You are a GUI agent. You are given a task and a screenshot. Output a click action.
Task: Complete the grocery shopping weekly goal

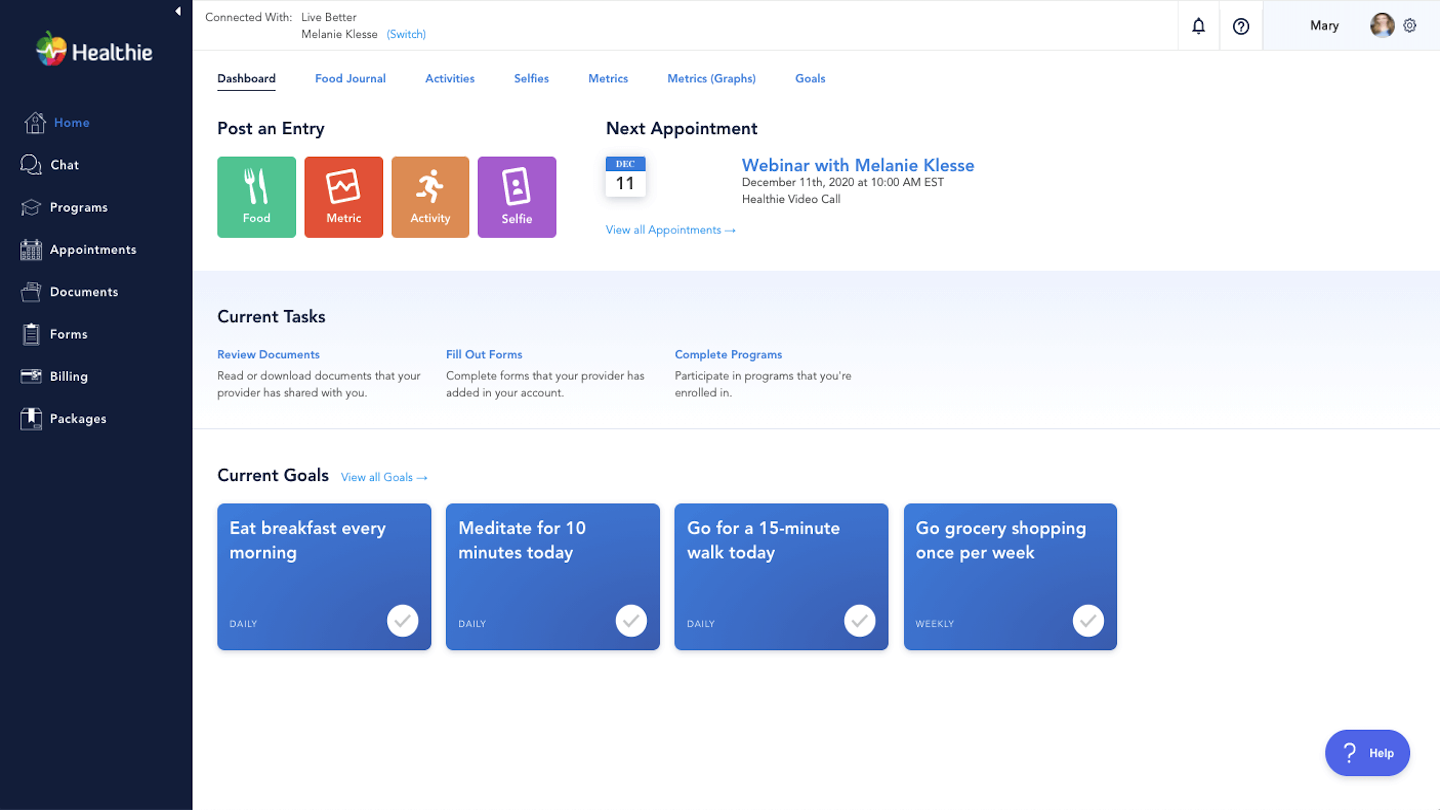click(x=1088, y=620)
